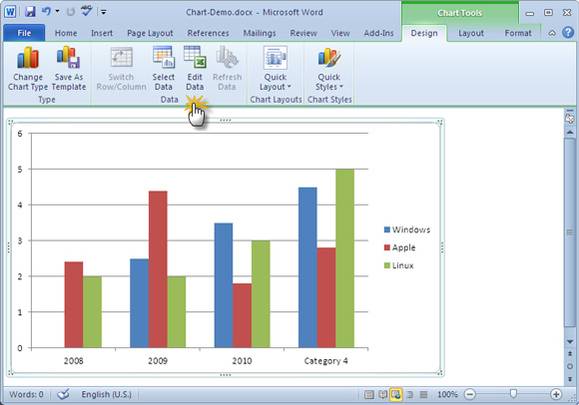The height and width of the screenshot is (405, 579).
Task: Open the References tab
Action: coord(208,33)
